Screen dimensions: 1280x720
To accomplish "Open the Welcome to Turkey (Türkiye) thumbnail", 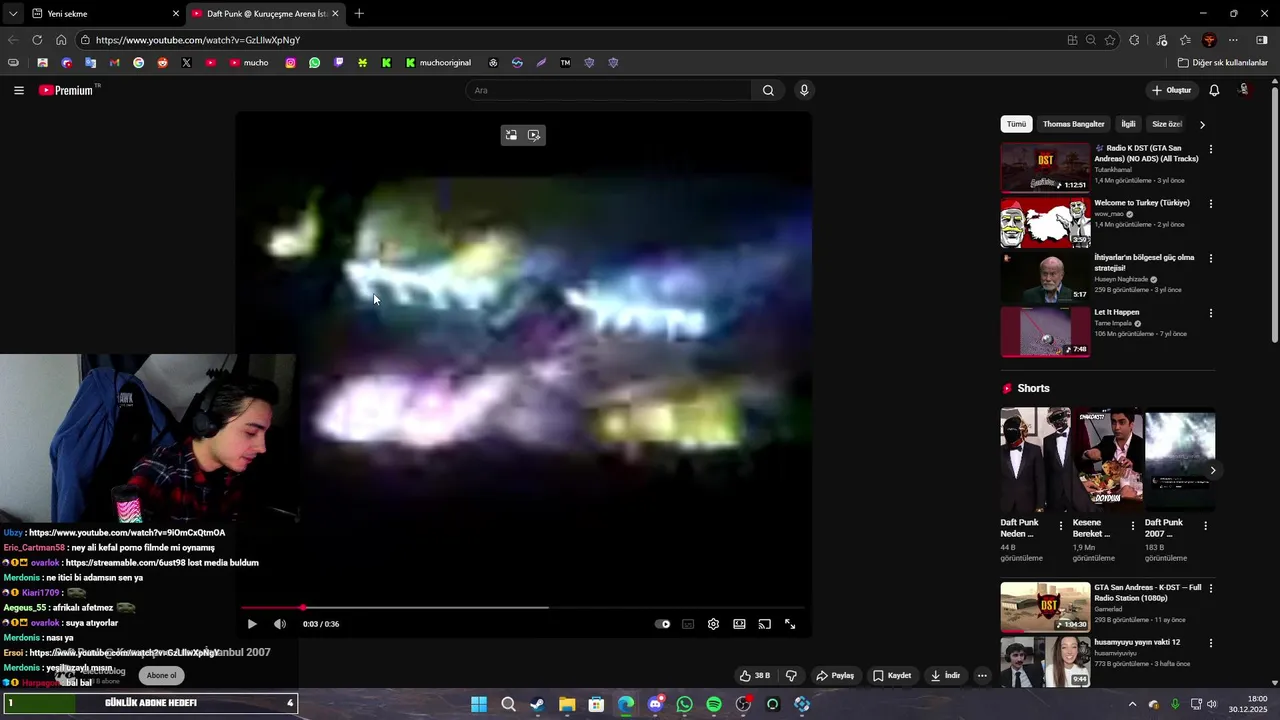I will (1045, 222).
